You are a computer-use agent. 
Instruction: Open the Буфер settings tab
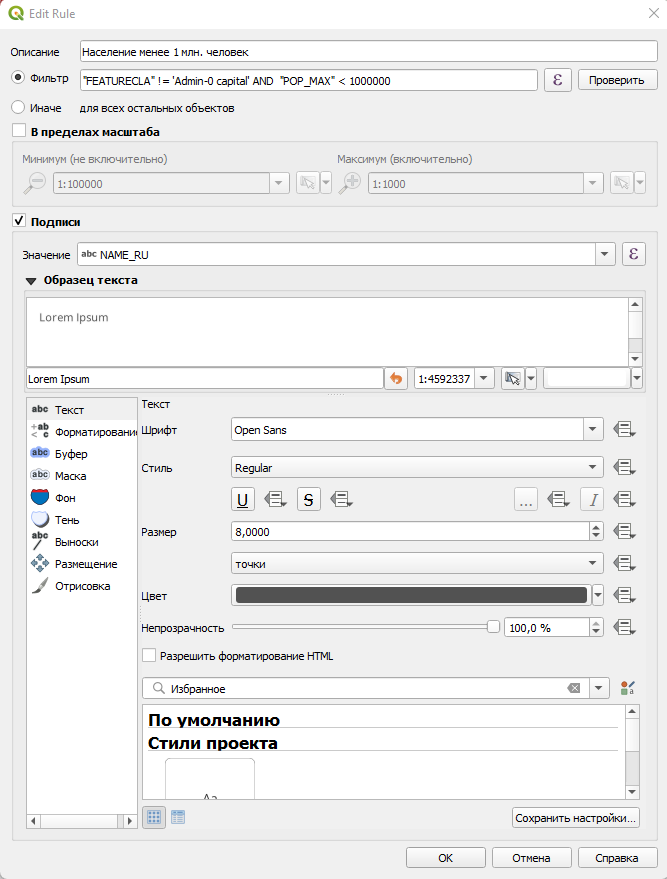coord(82,454)
